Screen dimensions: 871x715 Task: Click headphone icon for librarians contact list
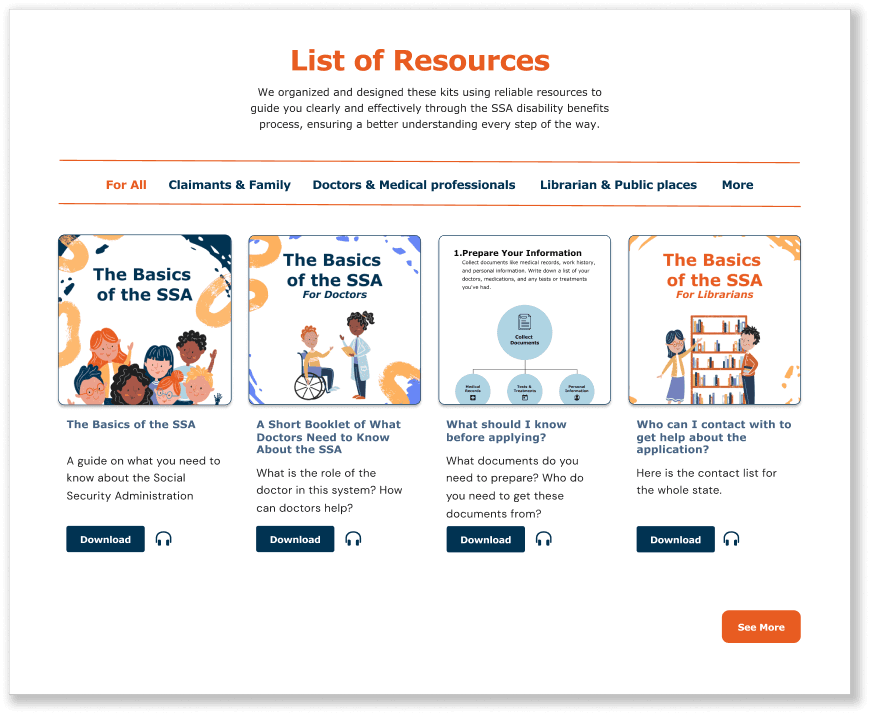click(x=731, y=539)
